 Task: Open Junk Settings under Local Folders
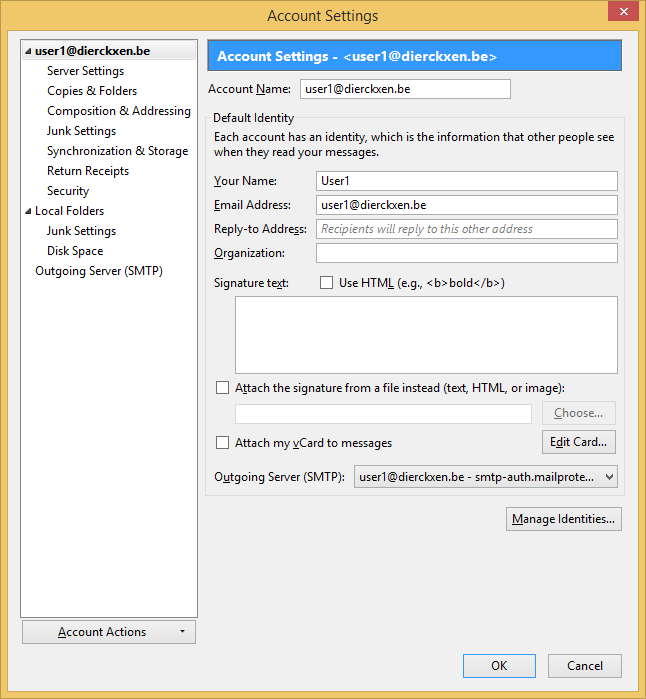(x=82, y=231)
